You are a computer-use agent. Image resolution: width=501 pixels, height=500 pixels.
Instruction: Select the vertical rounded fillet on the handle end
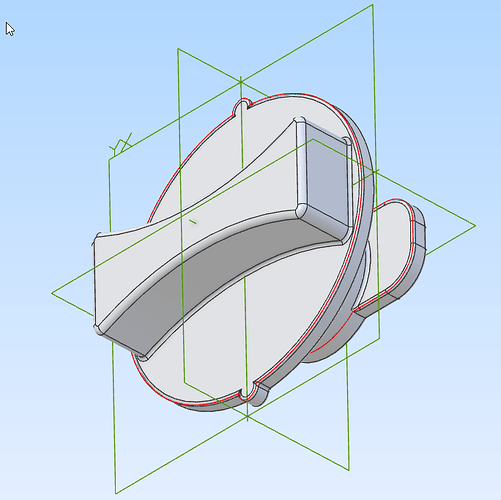[x=301, y=167]
